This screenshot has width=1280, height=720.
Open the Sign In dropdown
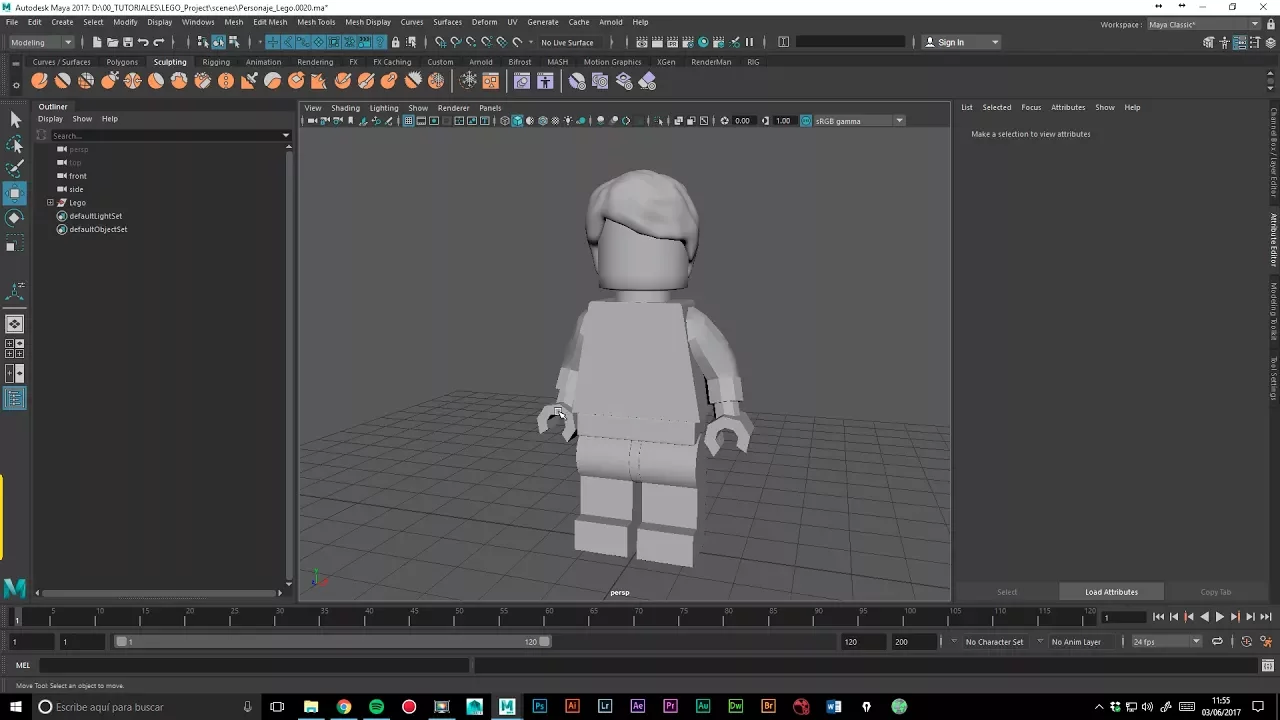[960, 42]
